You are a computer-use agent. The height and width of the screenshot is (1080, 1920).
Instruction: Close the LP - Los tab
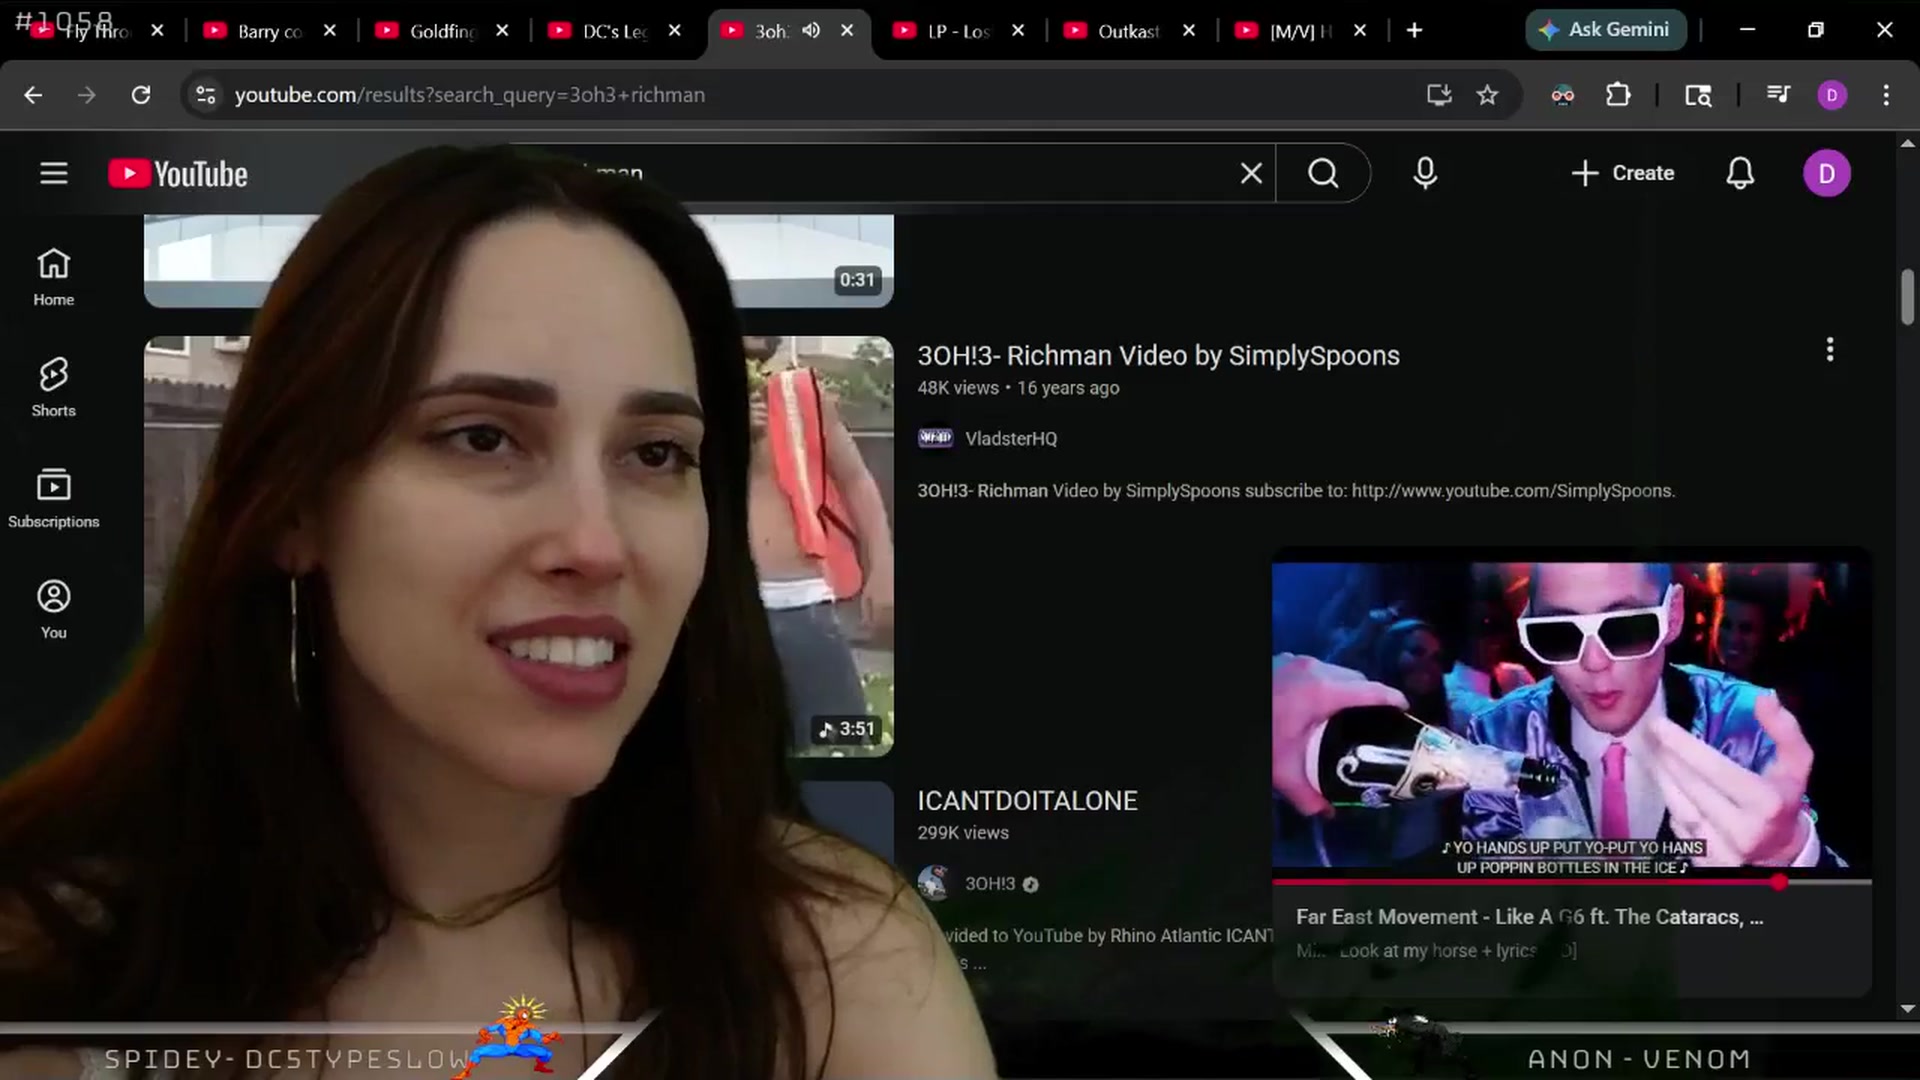click(x=1018, y=31)
